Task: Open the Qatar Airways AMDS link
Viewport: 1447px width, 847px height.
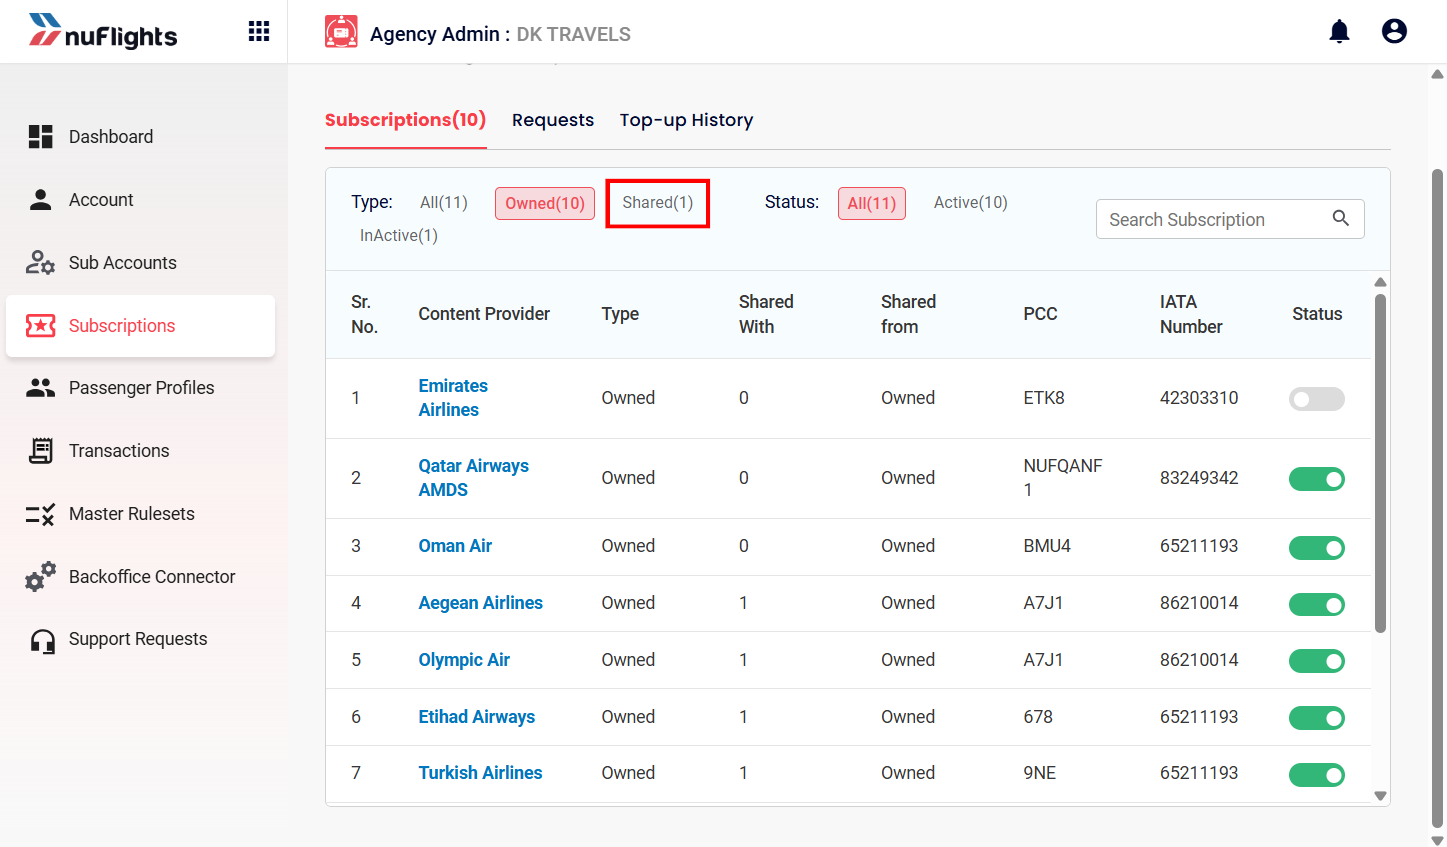Action: click(x=473, y=478)
